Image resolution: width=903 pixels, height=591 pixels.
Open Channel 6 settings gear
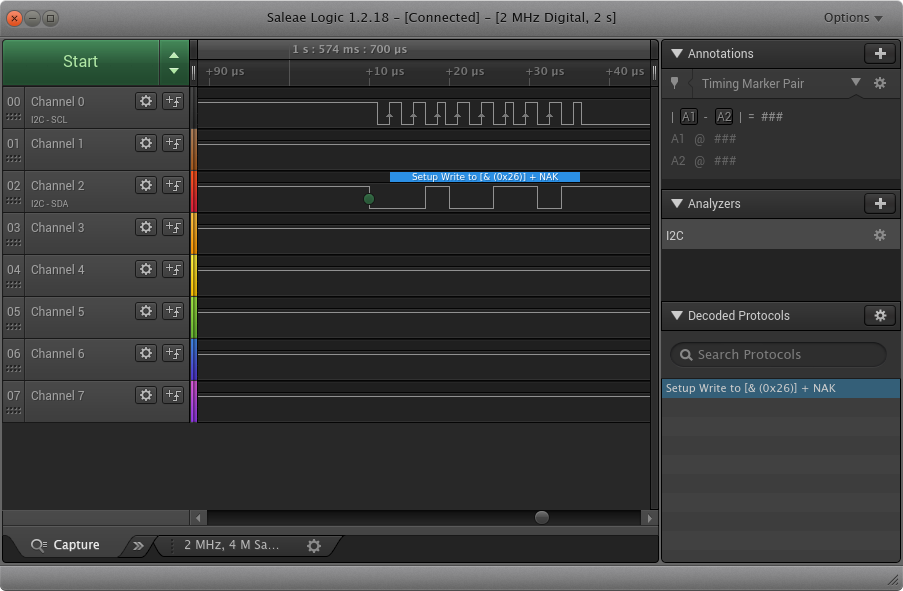point(146,354)
